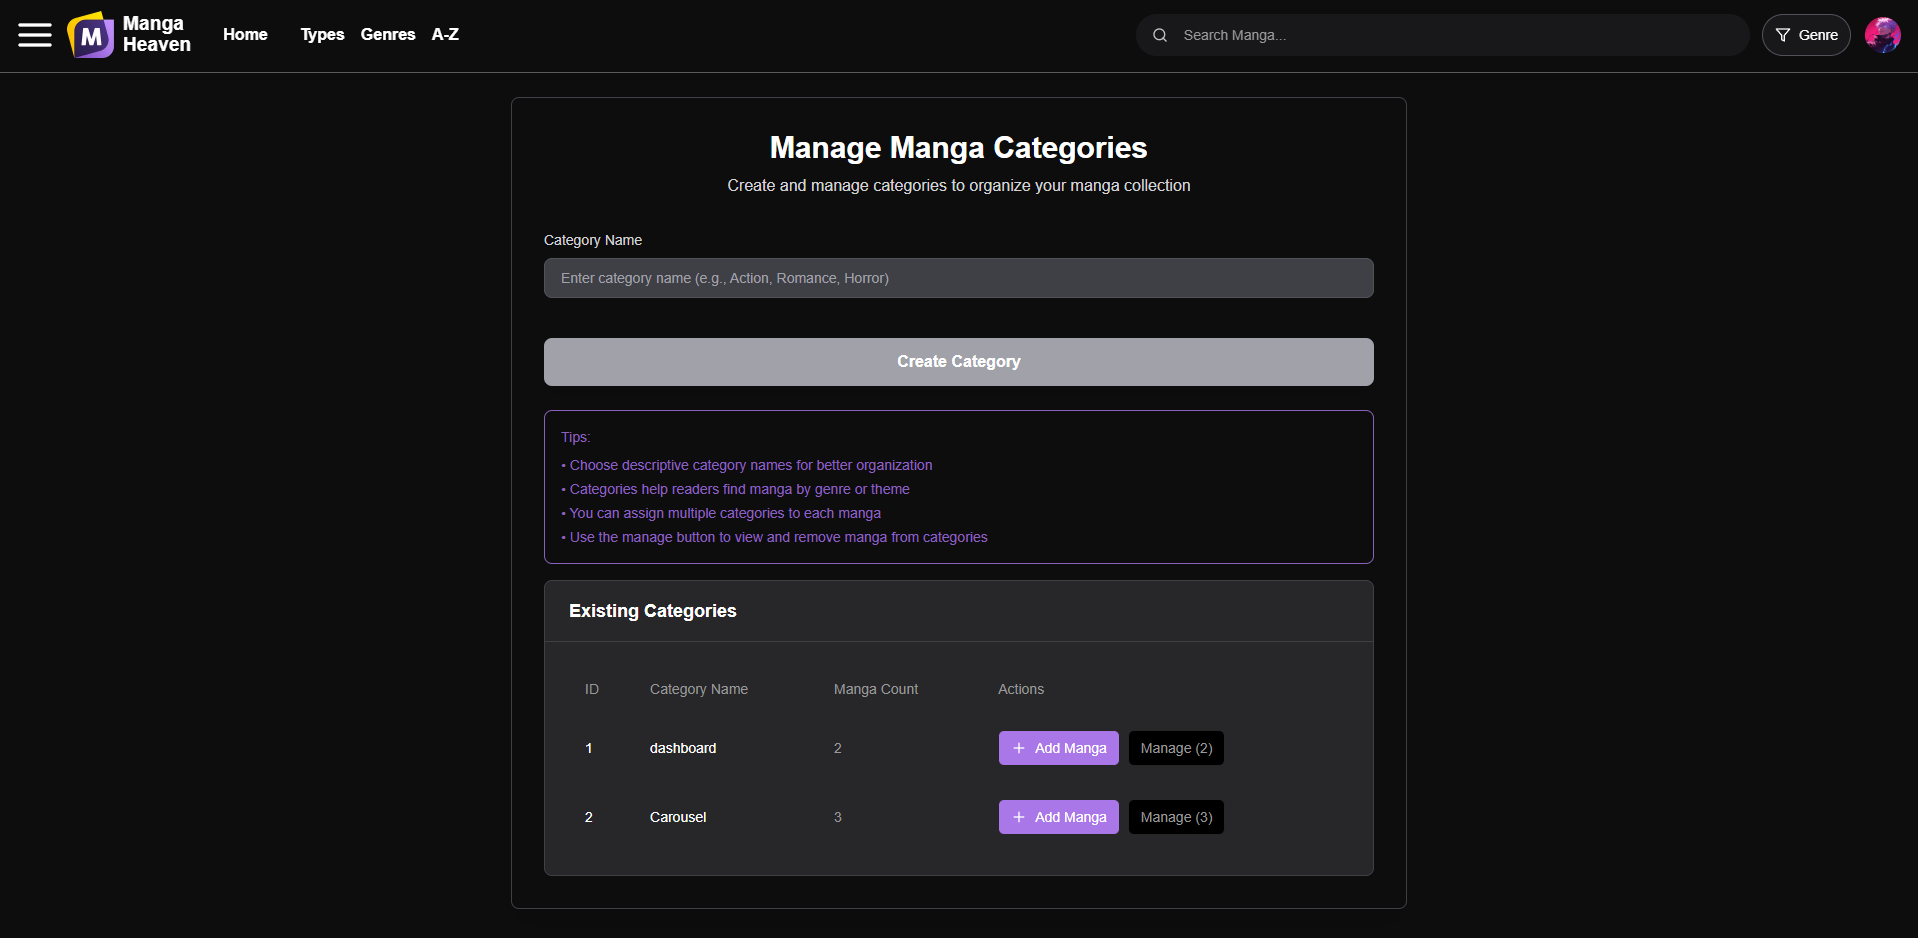Open the Genres menu

pyautogui.click(x=388, y=34)
